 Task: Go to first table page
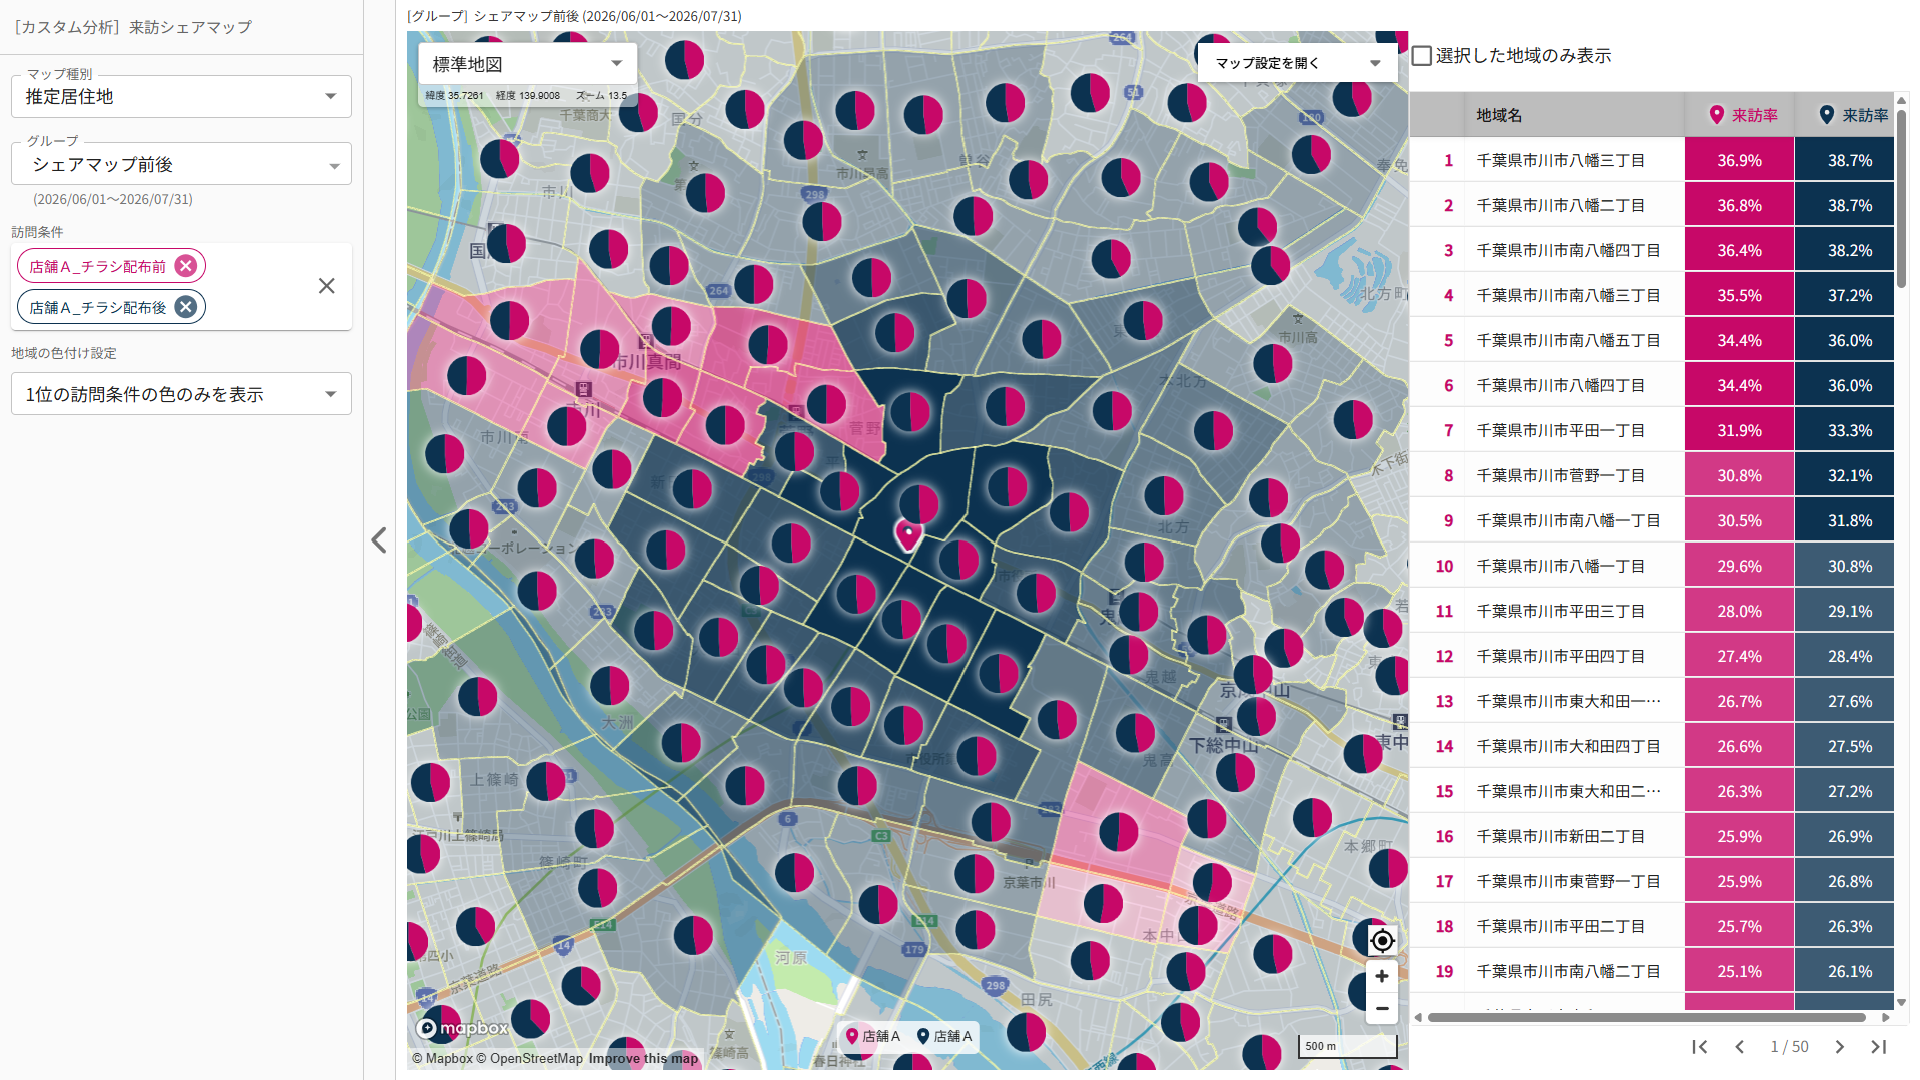pyautogui.click(x=1699, y=1047)
